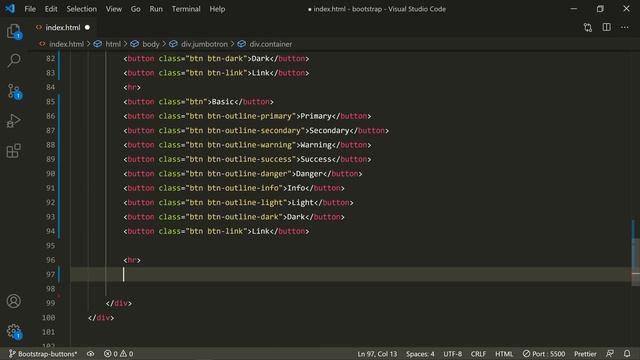Place cursor on empty line 97
This screenshot has height=360, width=640.
351,274
